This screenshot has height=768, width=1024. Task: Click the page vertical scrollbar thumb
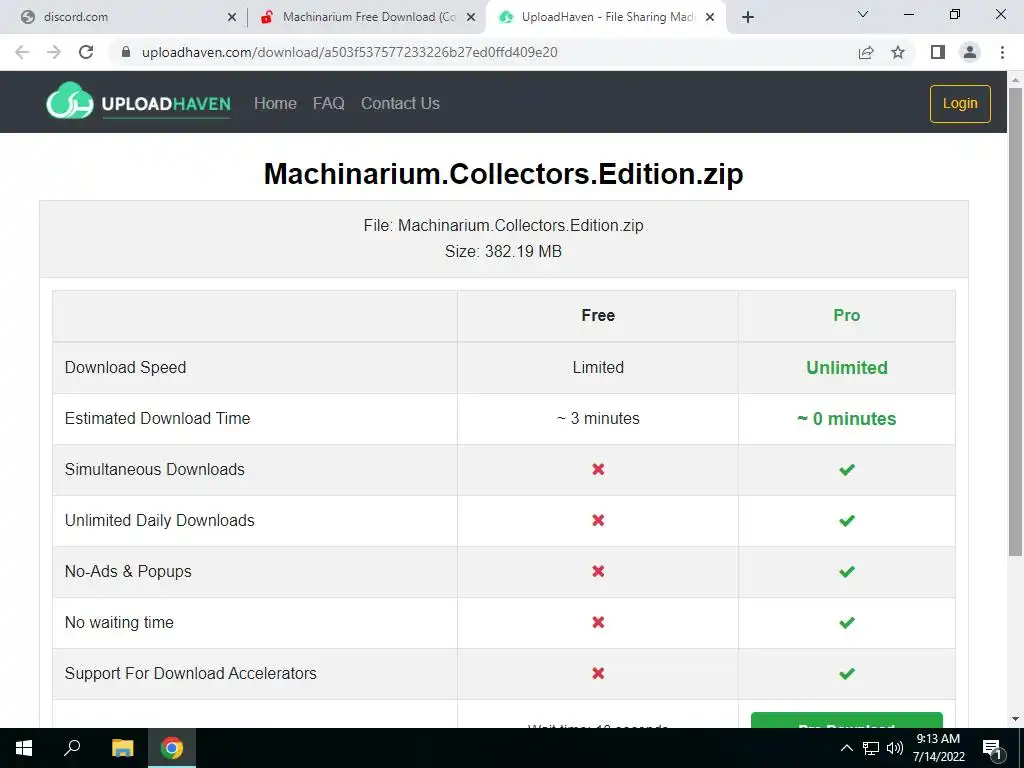[1015, 320]
